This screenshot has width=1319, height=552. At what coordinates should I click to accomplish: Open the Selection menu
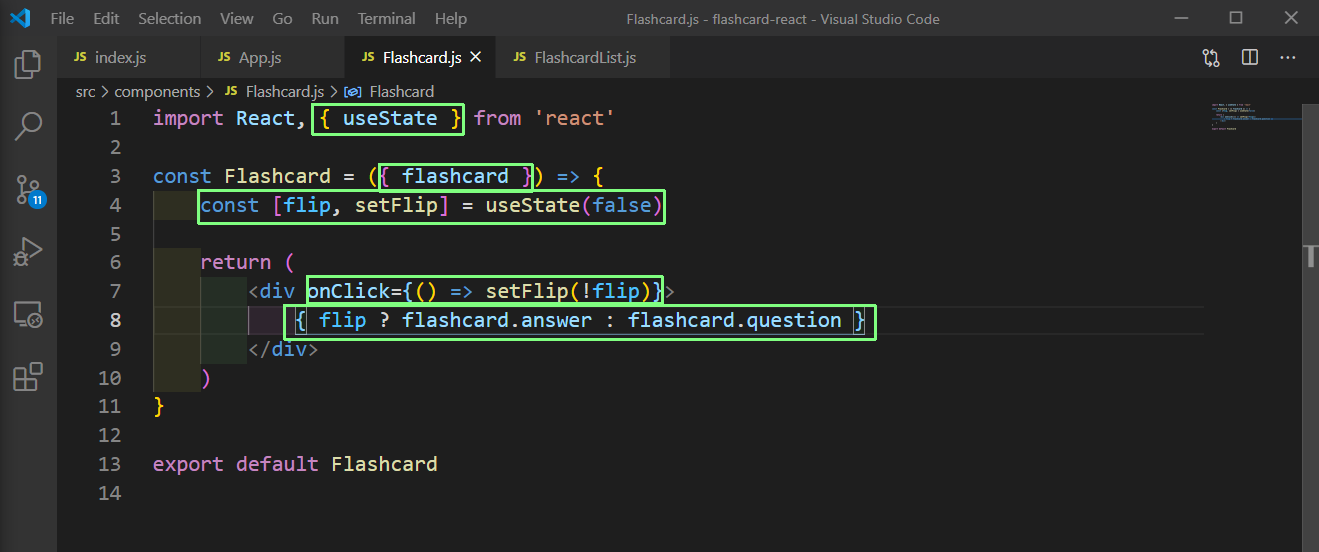click(169, 19)
